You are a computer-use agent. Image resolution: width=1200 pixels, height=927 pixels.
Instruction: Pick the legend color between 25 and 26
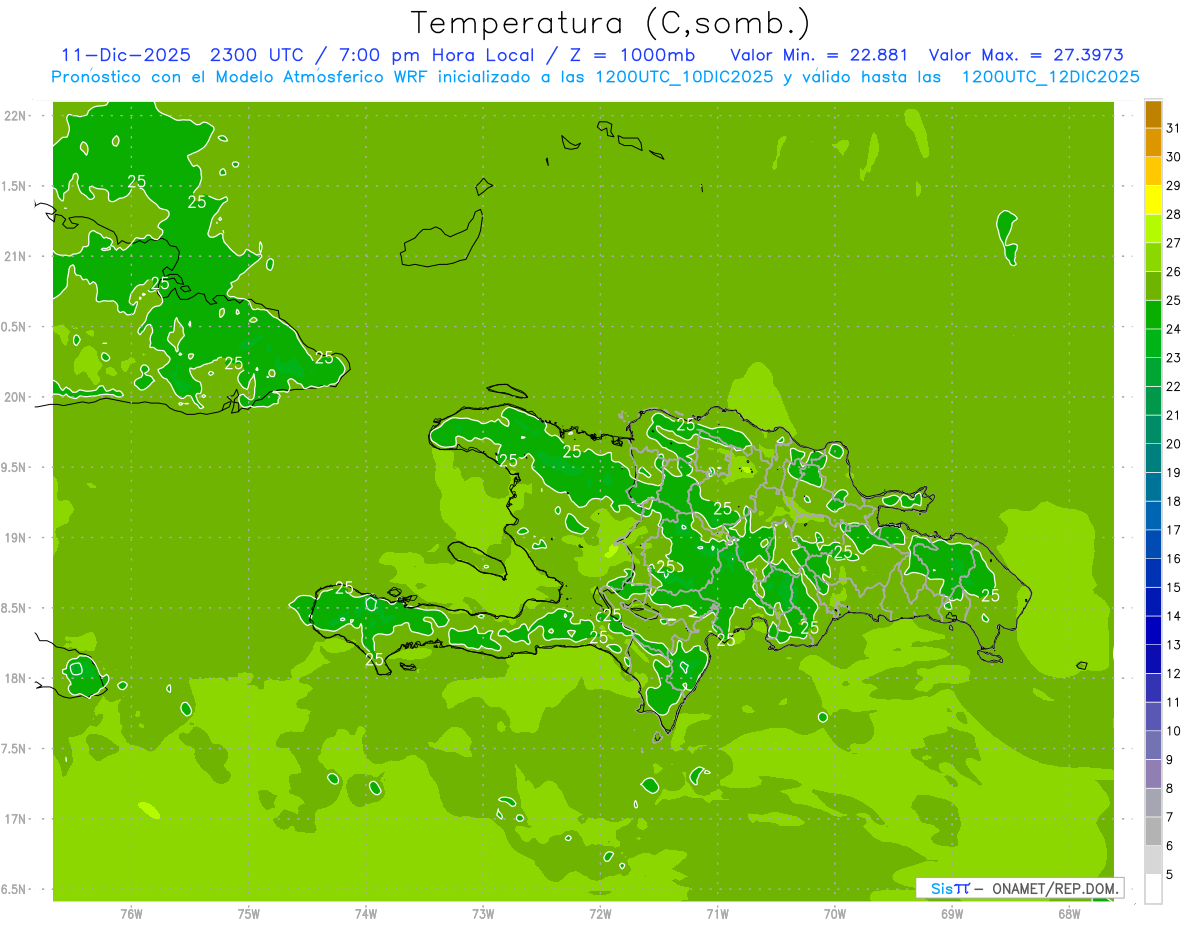point(1153,286)
